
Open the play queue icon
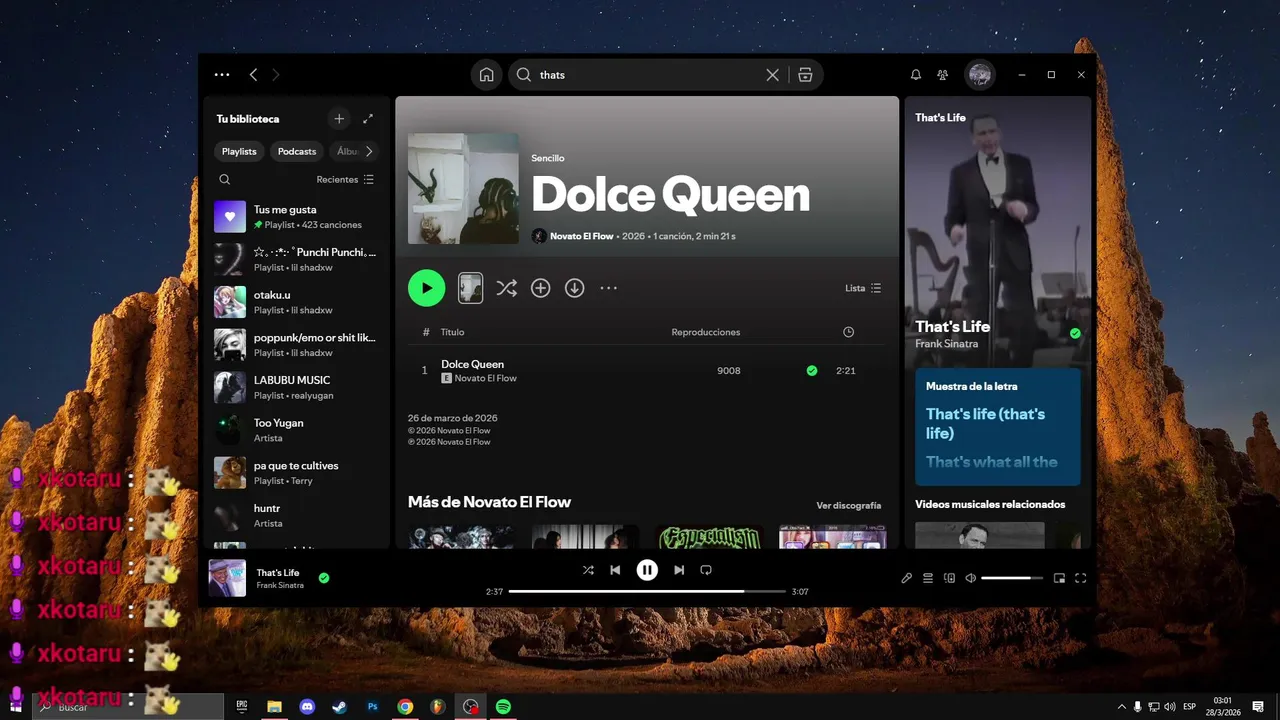tap(928, 578)
